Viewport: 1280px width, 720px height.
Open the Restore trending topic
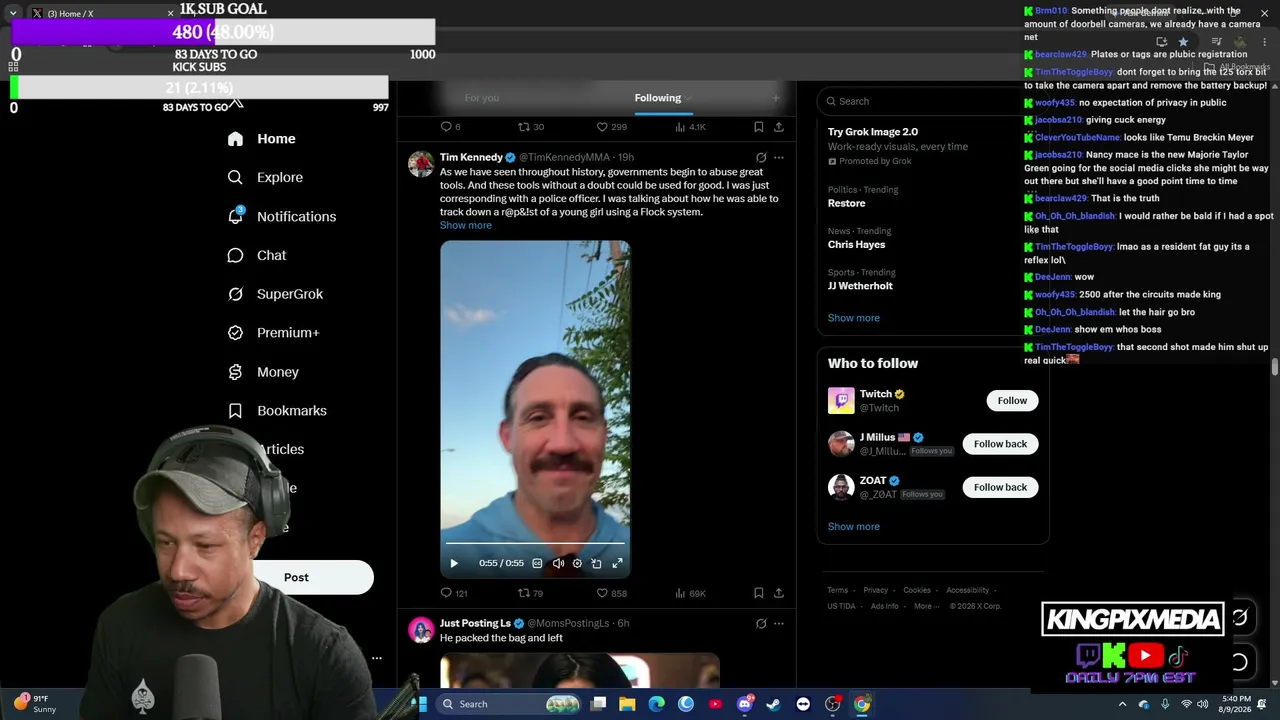846,203
